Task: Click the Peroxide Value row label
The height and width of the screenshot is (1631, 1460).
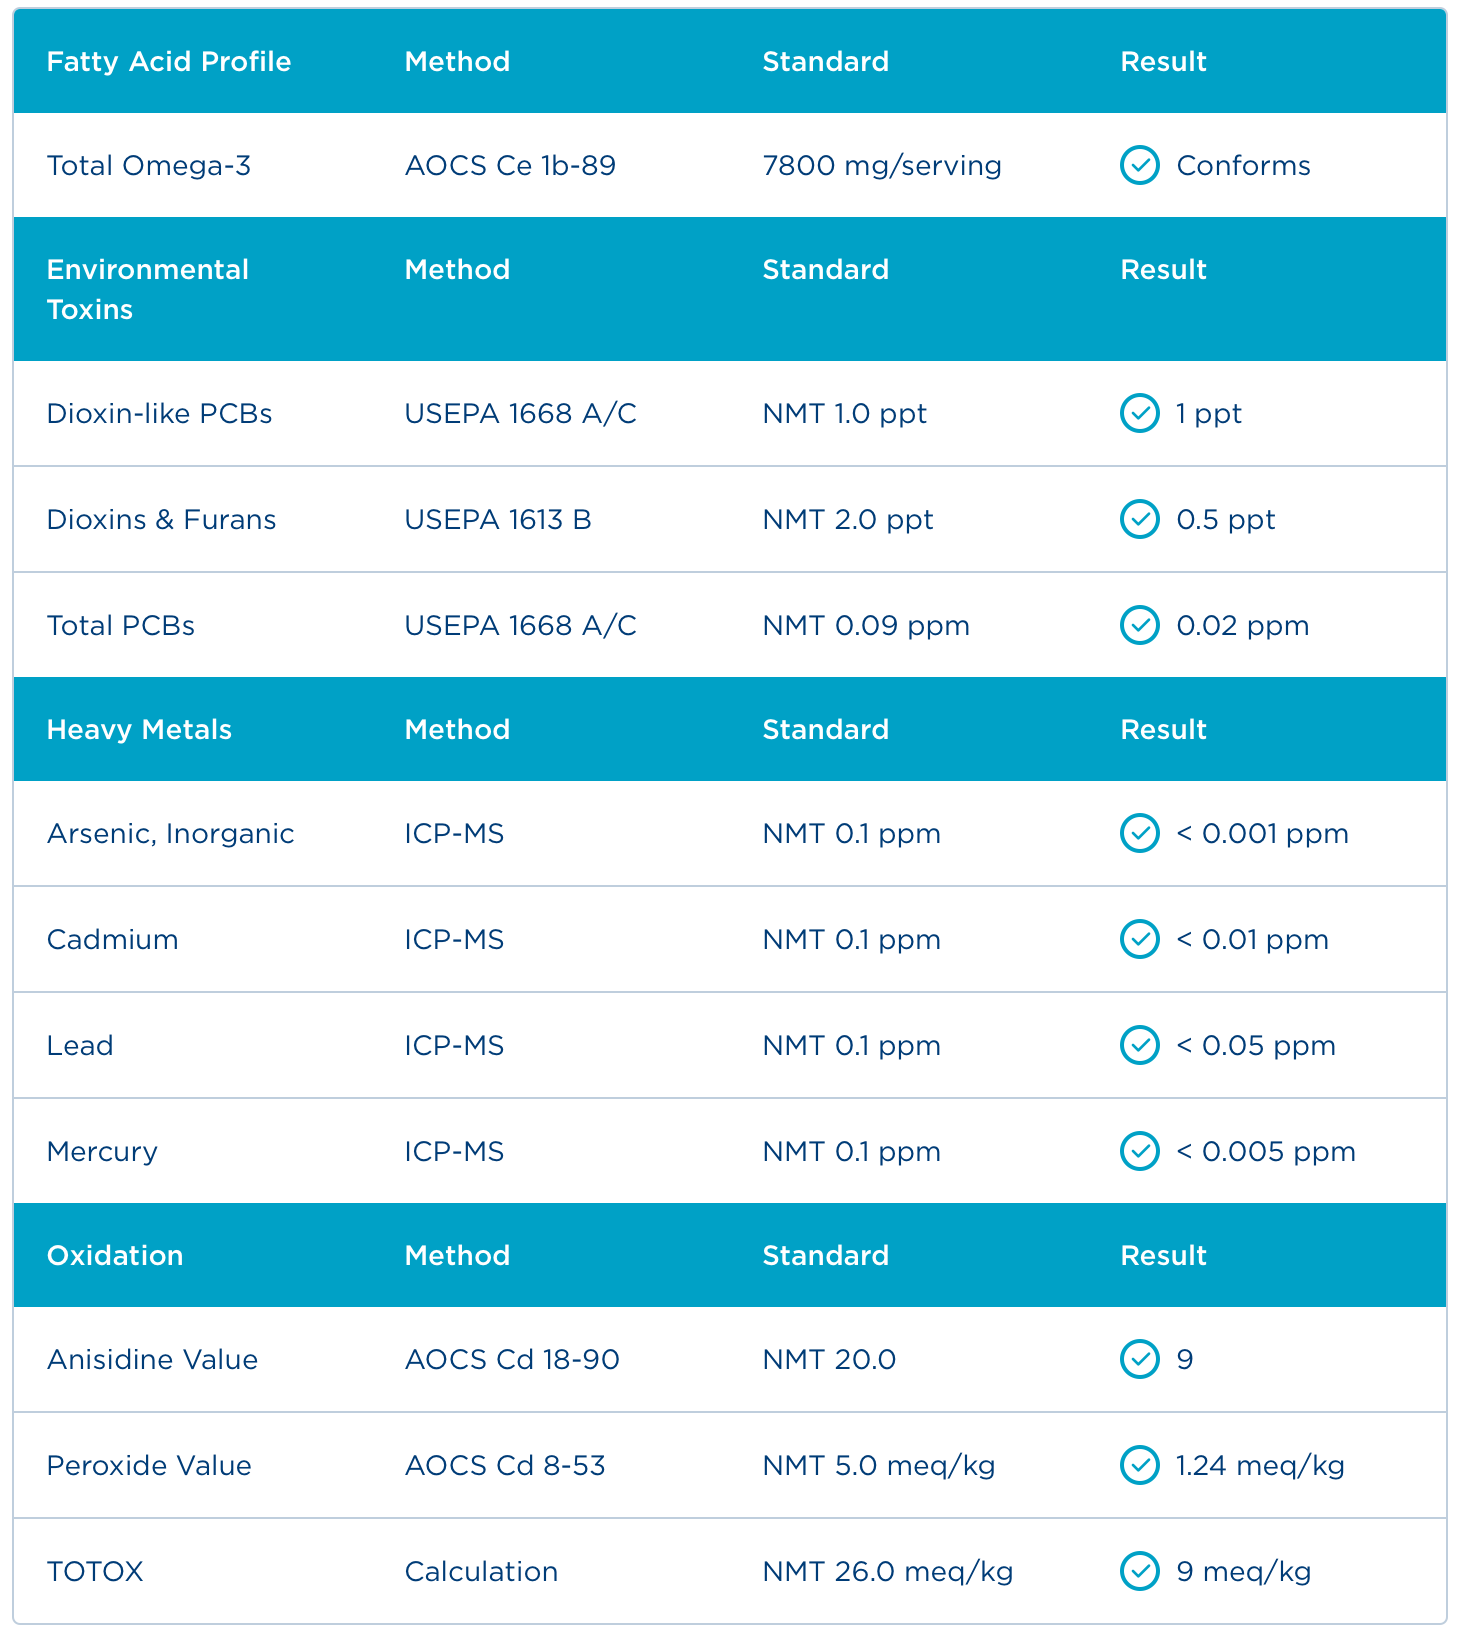Action: point(149,1466)
